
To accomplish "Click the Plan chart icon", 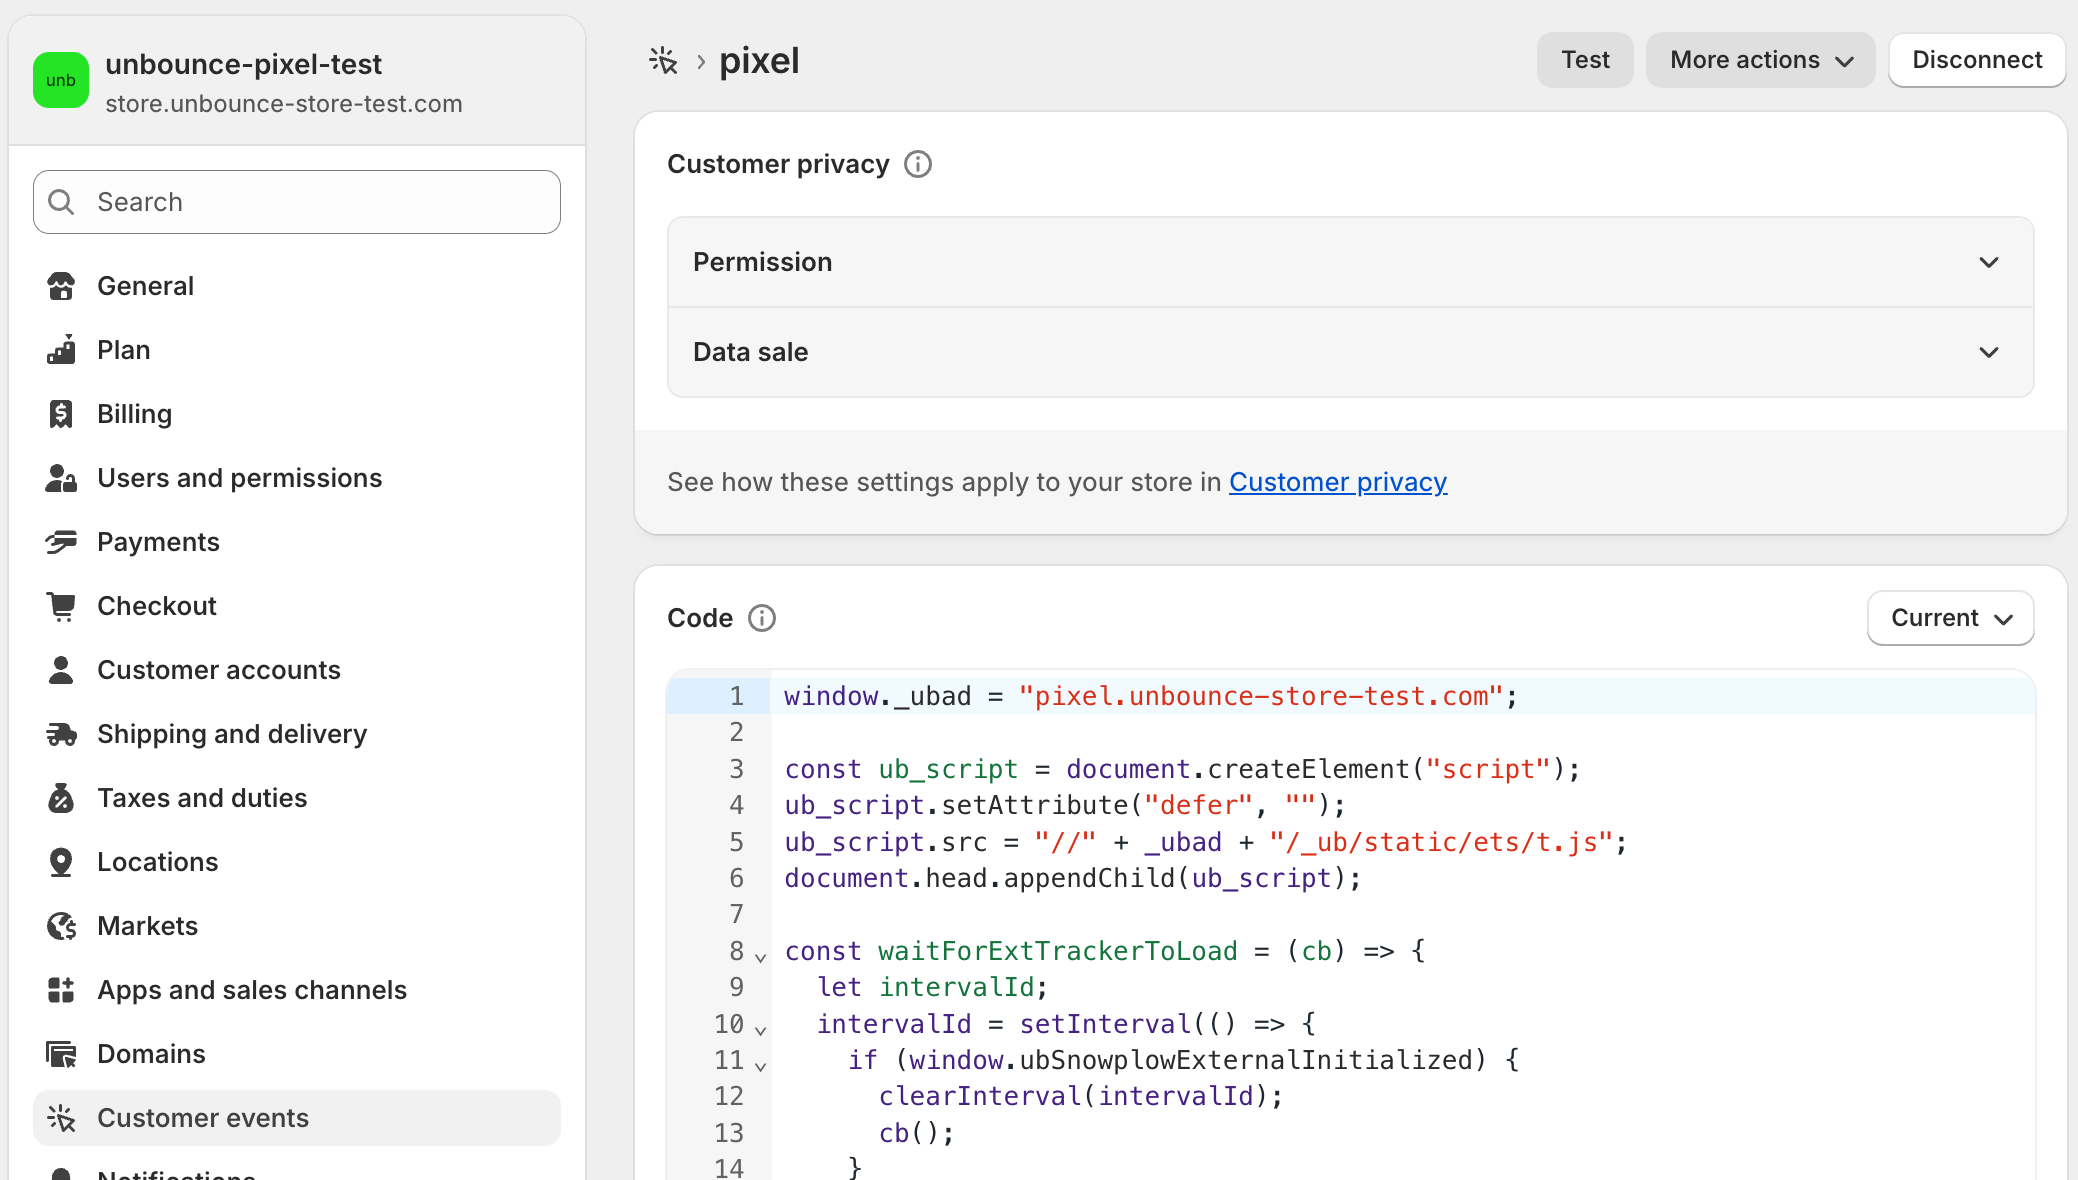I will point(61,350).
